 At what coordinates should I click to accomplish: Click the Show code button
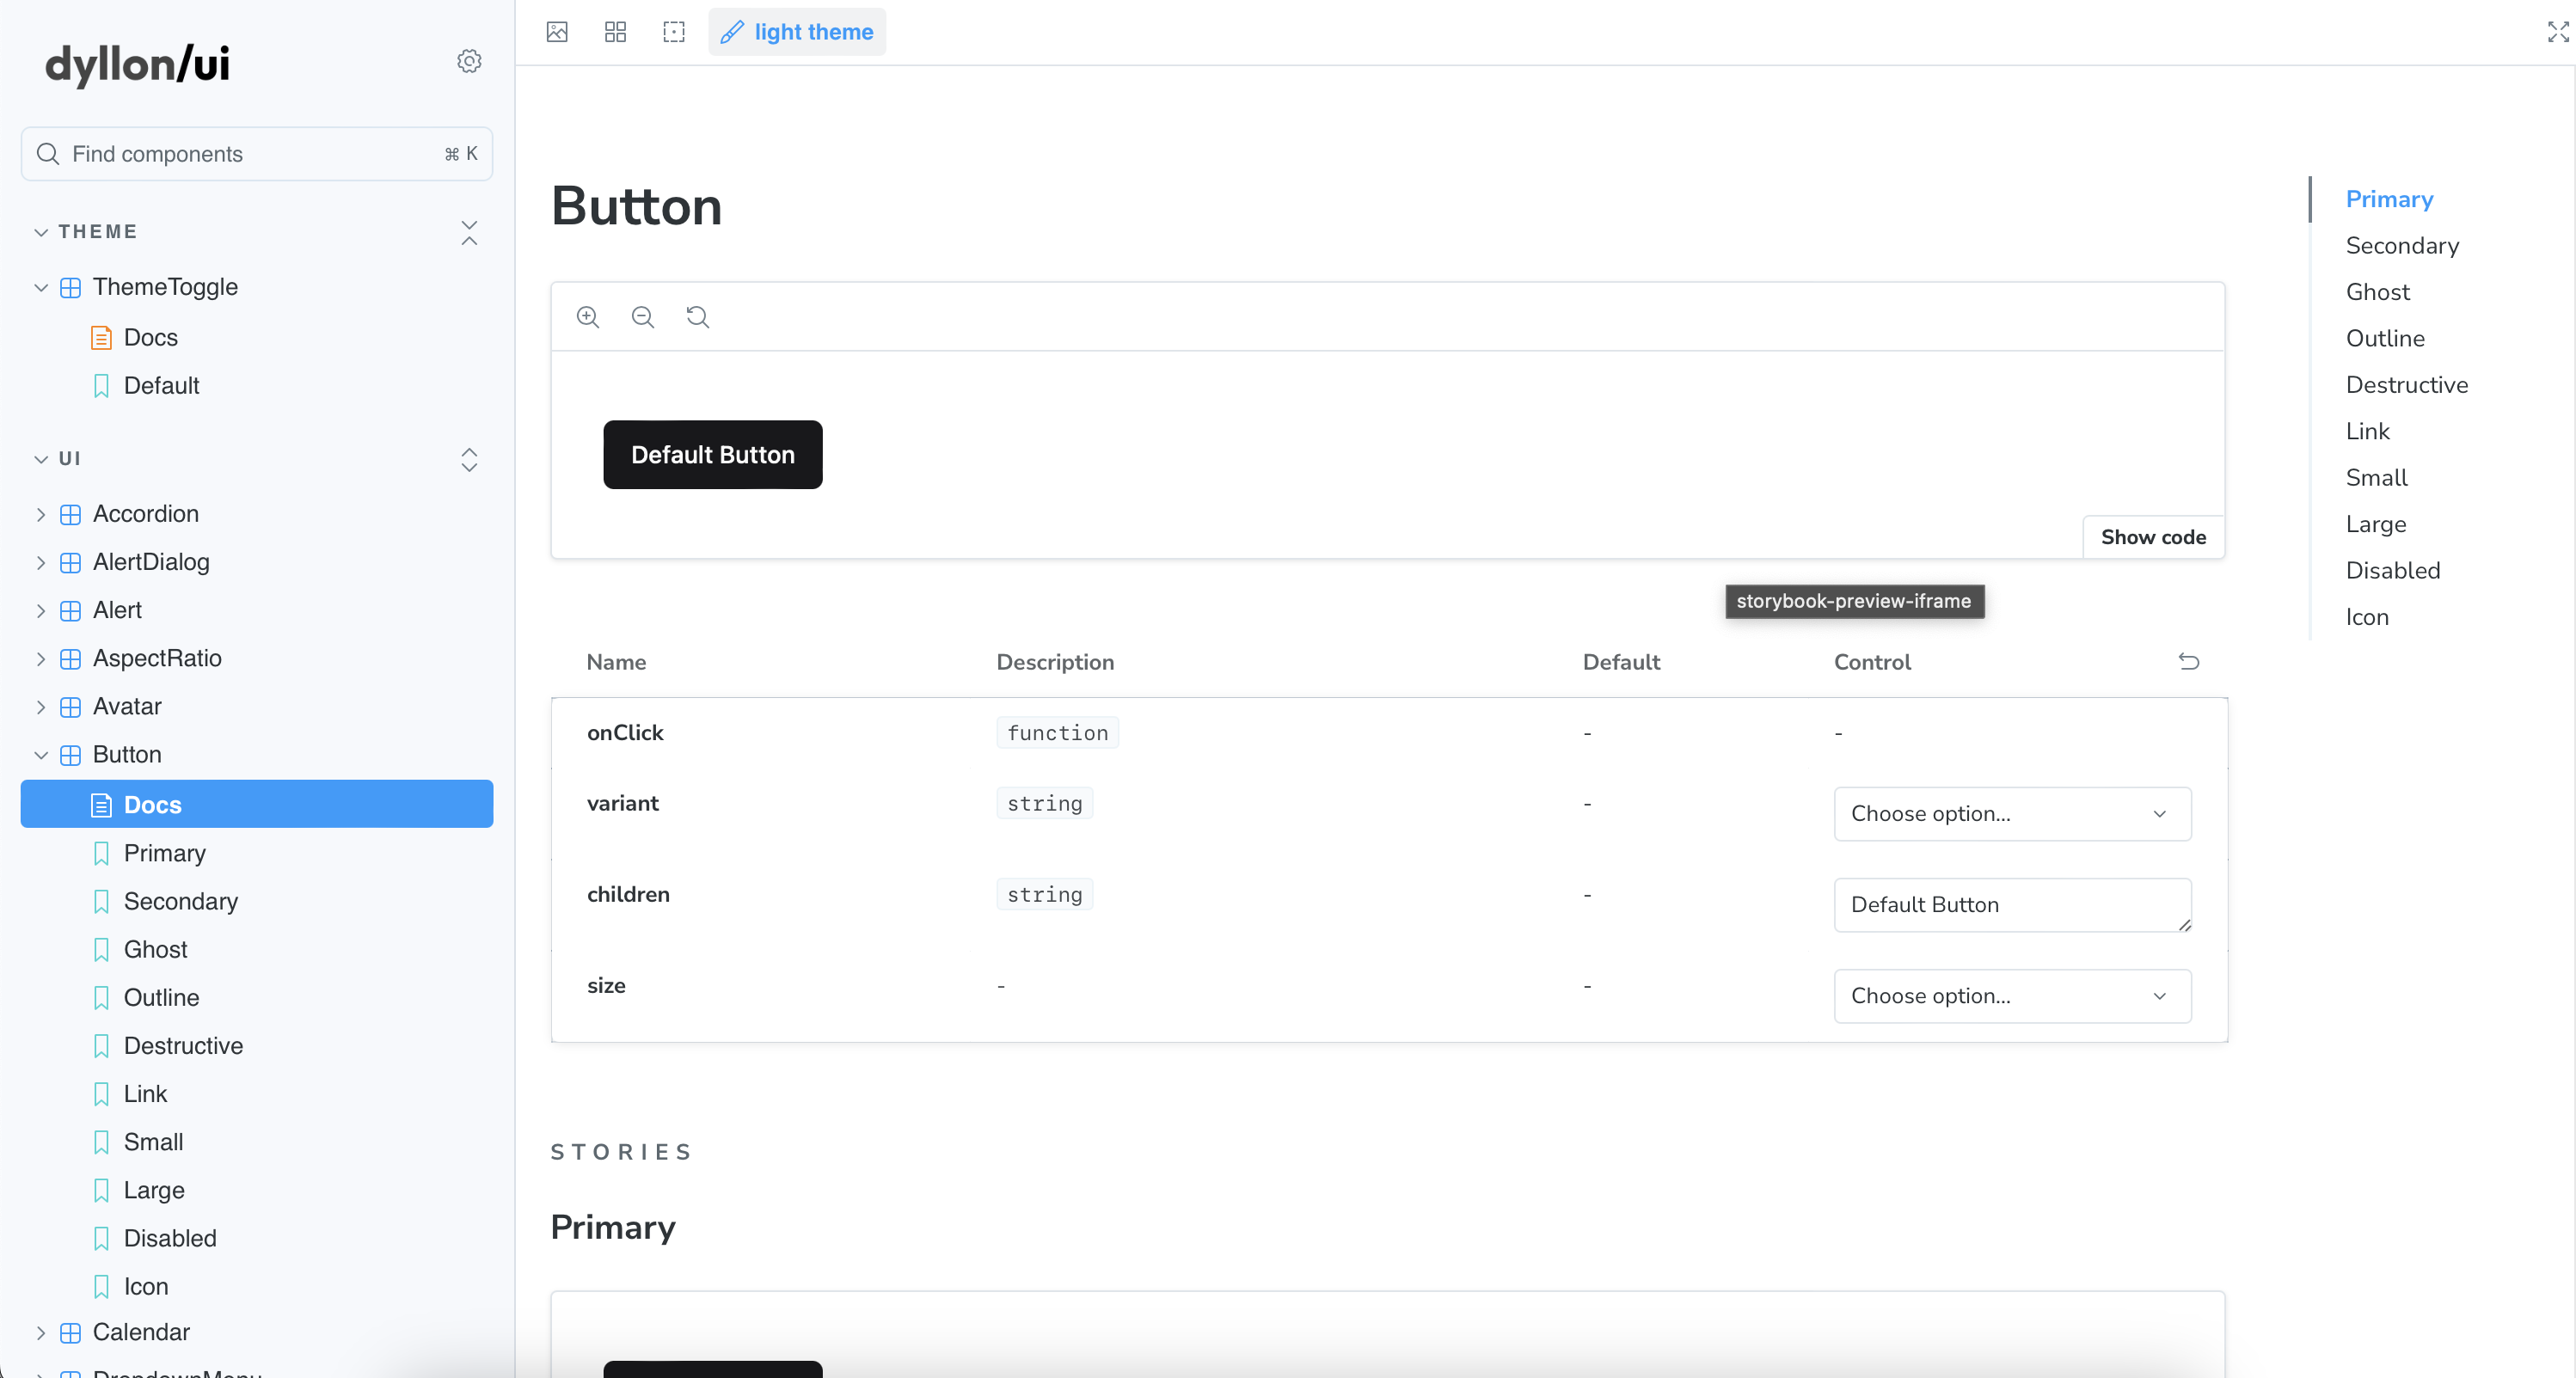pyautogui.click(x=2152, y=537)
